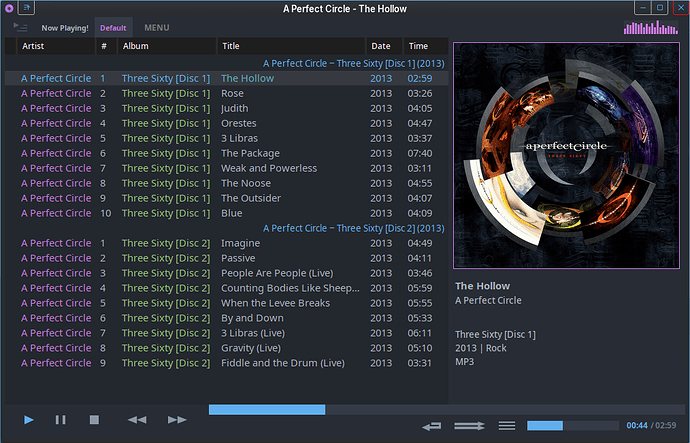The height and width of the screenshot is (443, 690).
Task: Toggle repeat mode with the return-arrow icon
Action: [x=432, y=426]
